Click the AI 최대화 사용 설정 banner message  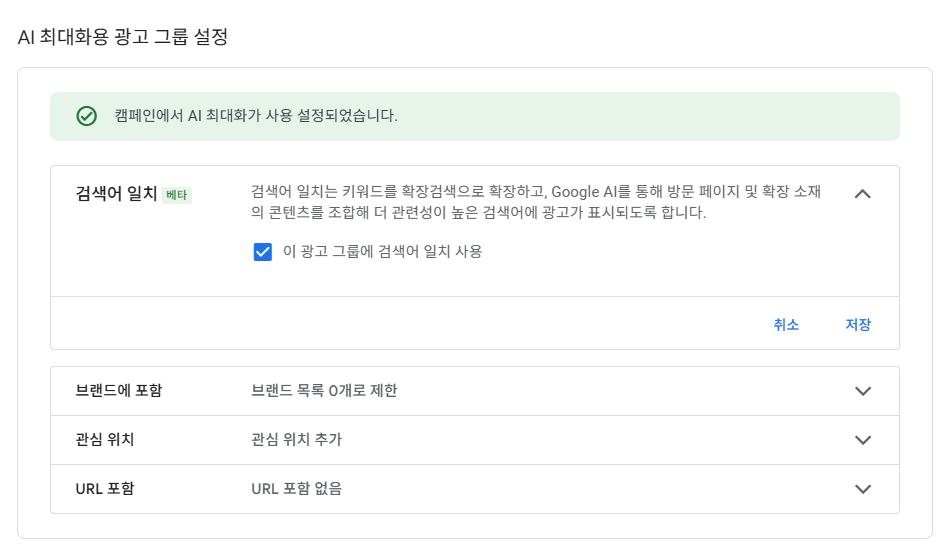(x=256, y=116)
